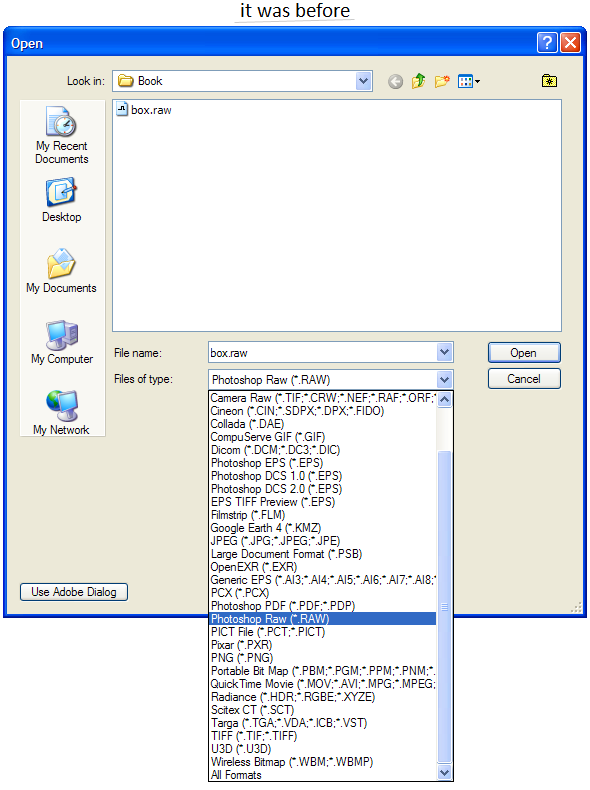The image size is (590, 790).
Task: Choose Photoshop DCS 1.0 format
Action: tap(322, 476)
